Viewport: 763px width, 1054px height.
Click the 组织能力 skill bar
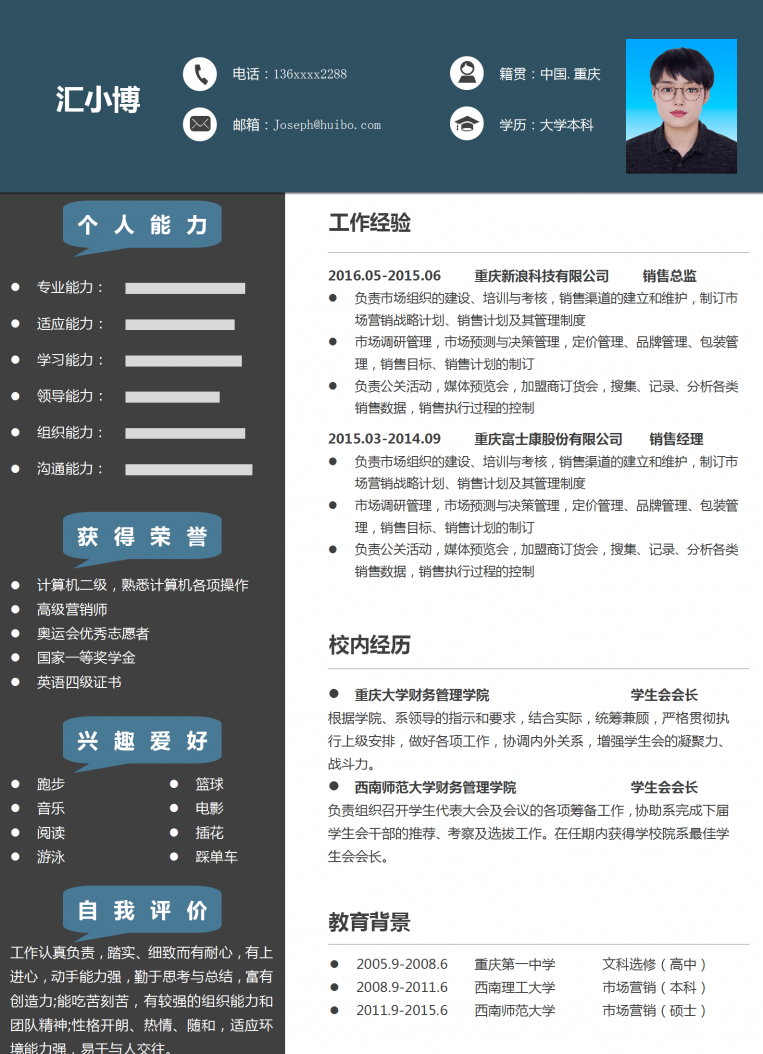pos(185,434)
